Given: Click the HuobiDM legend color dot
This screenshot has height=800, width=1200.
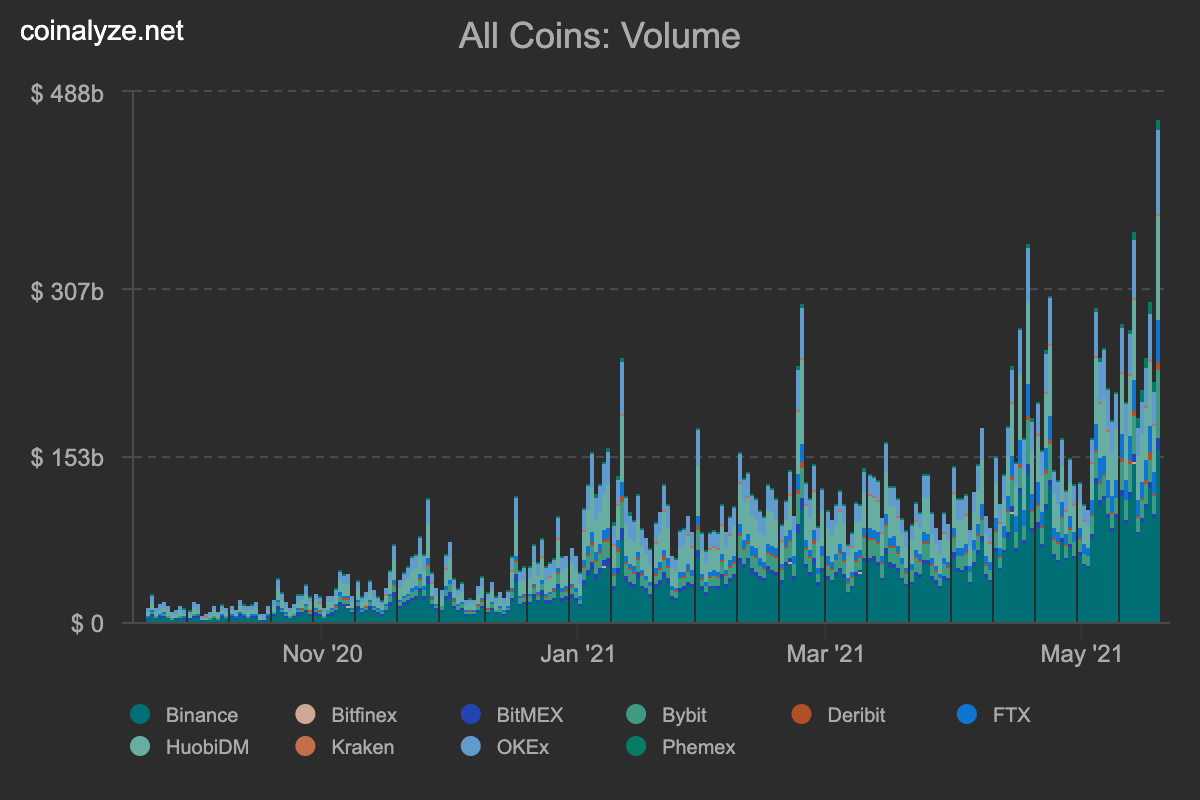Looking at the screenshot, I should (140, 746).
